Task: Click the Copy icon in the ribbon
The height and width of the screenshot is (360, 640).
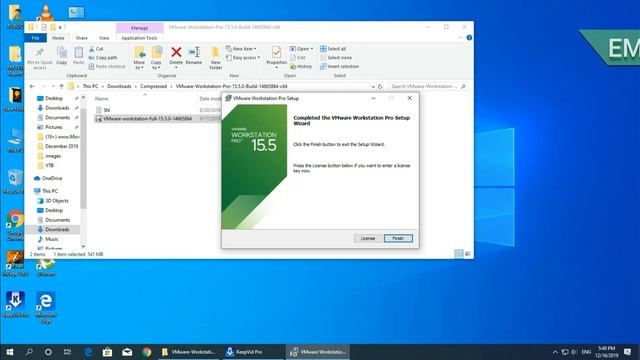Action: 62,56
